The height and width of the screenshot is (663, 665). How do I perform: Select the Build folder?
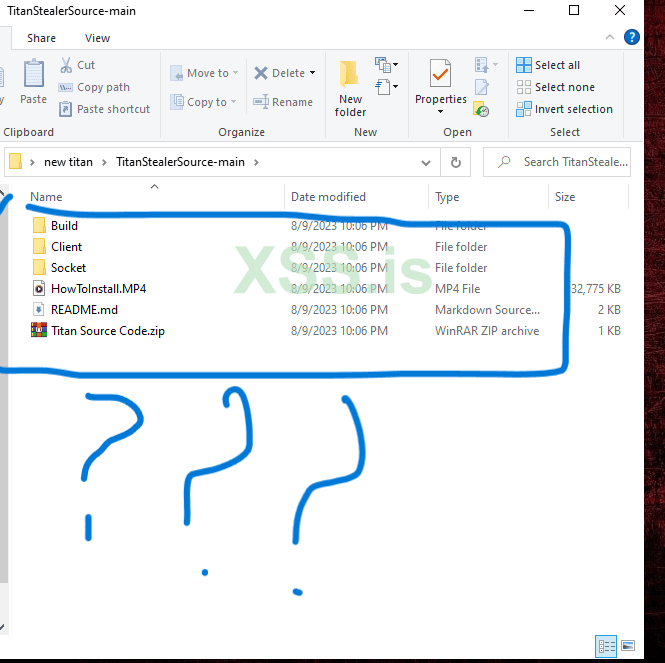click(x=64, y=226)
